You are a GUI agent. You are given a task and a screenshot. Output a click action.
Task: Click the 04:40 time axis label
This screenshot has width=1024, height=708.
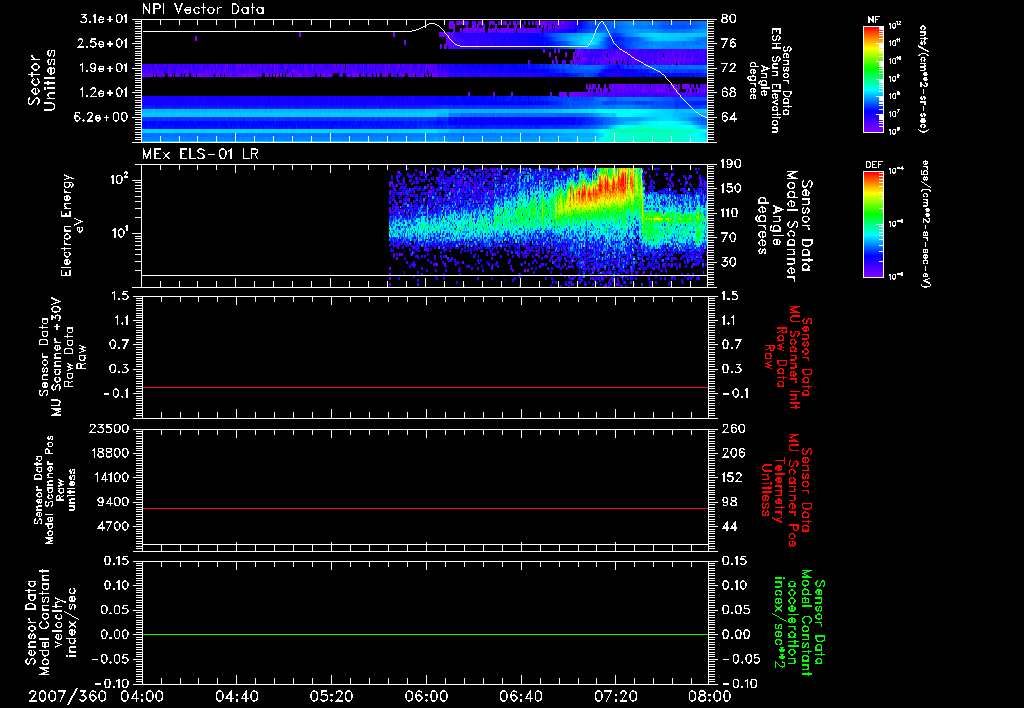[236, 696]
